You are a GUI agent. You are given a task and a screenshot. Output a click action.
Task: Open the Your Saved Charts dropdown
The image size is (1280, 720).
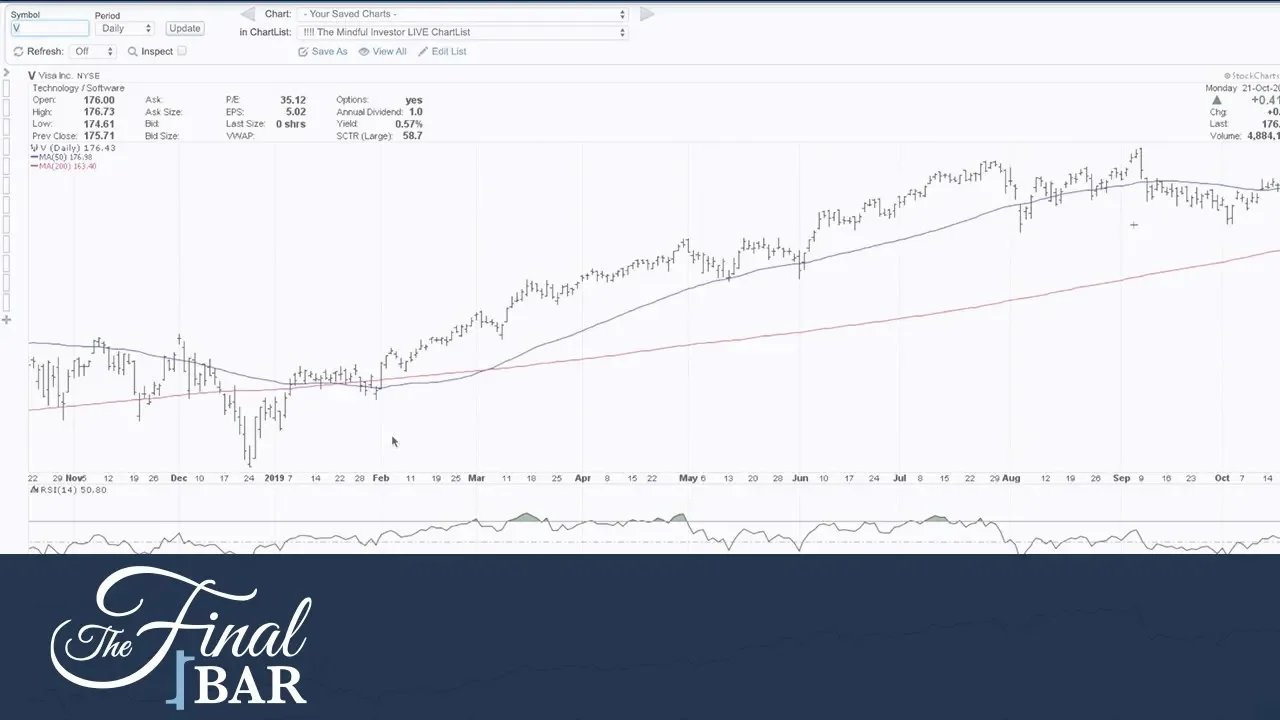tap(464, 14)
